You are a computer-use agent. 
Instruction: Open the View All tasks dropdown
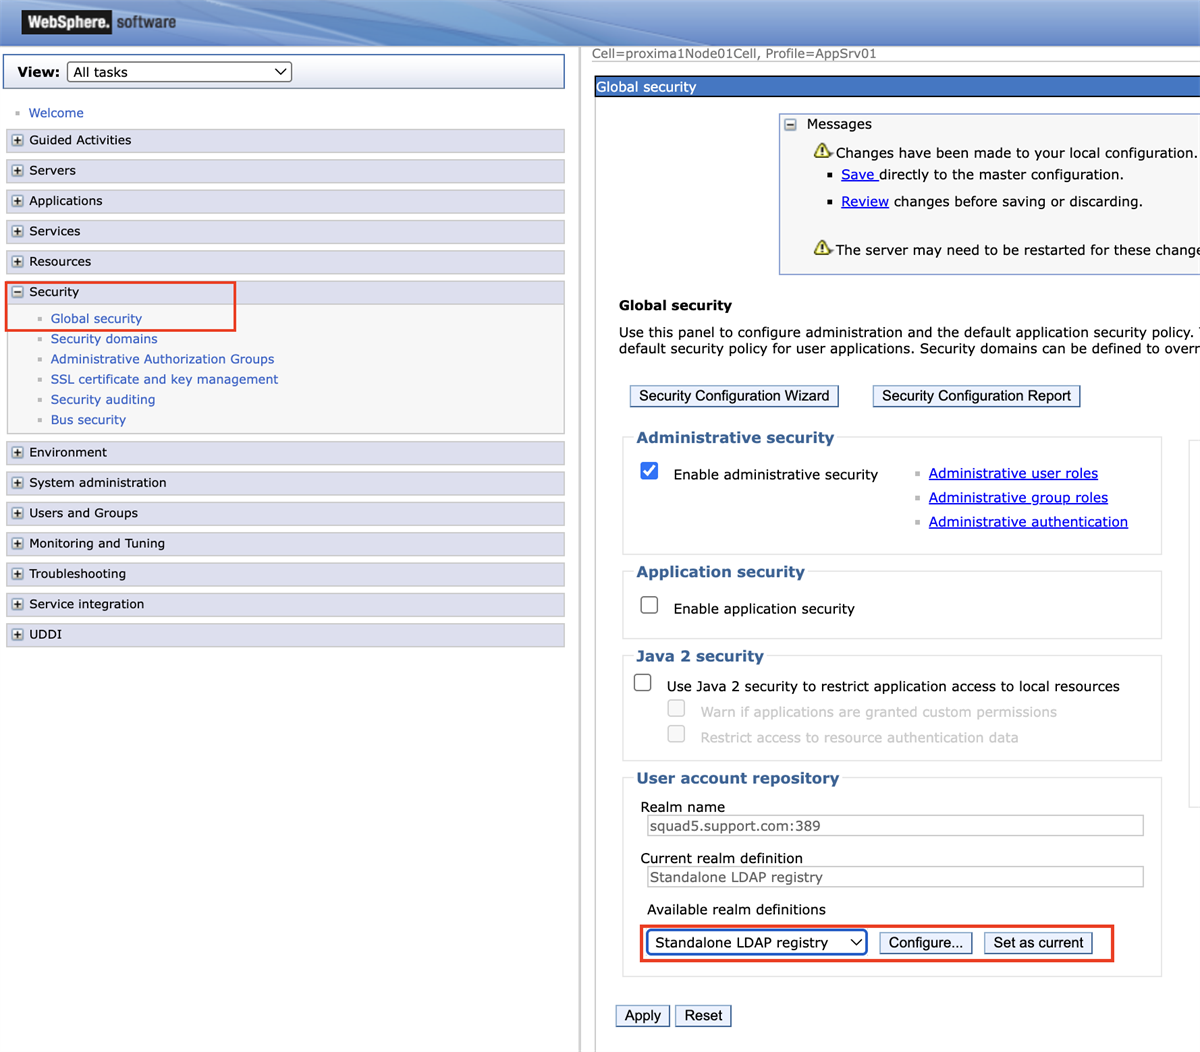(x=178, y=71)
